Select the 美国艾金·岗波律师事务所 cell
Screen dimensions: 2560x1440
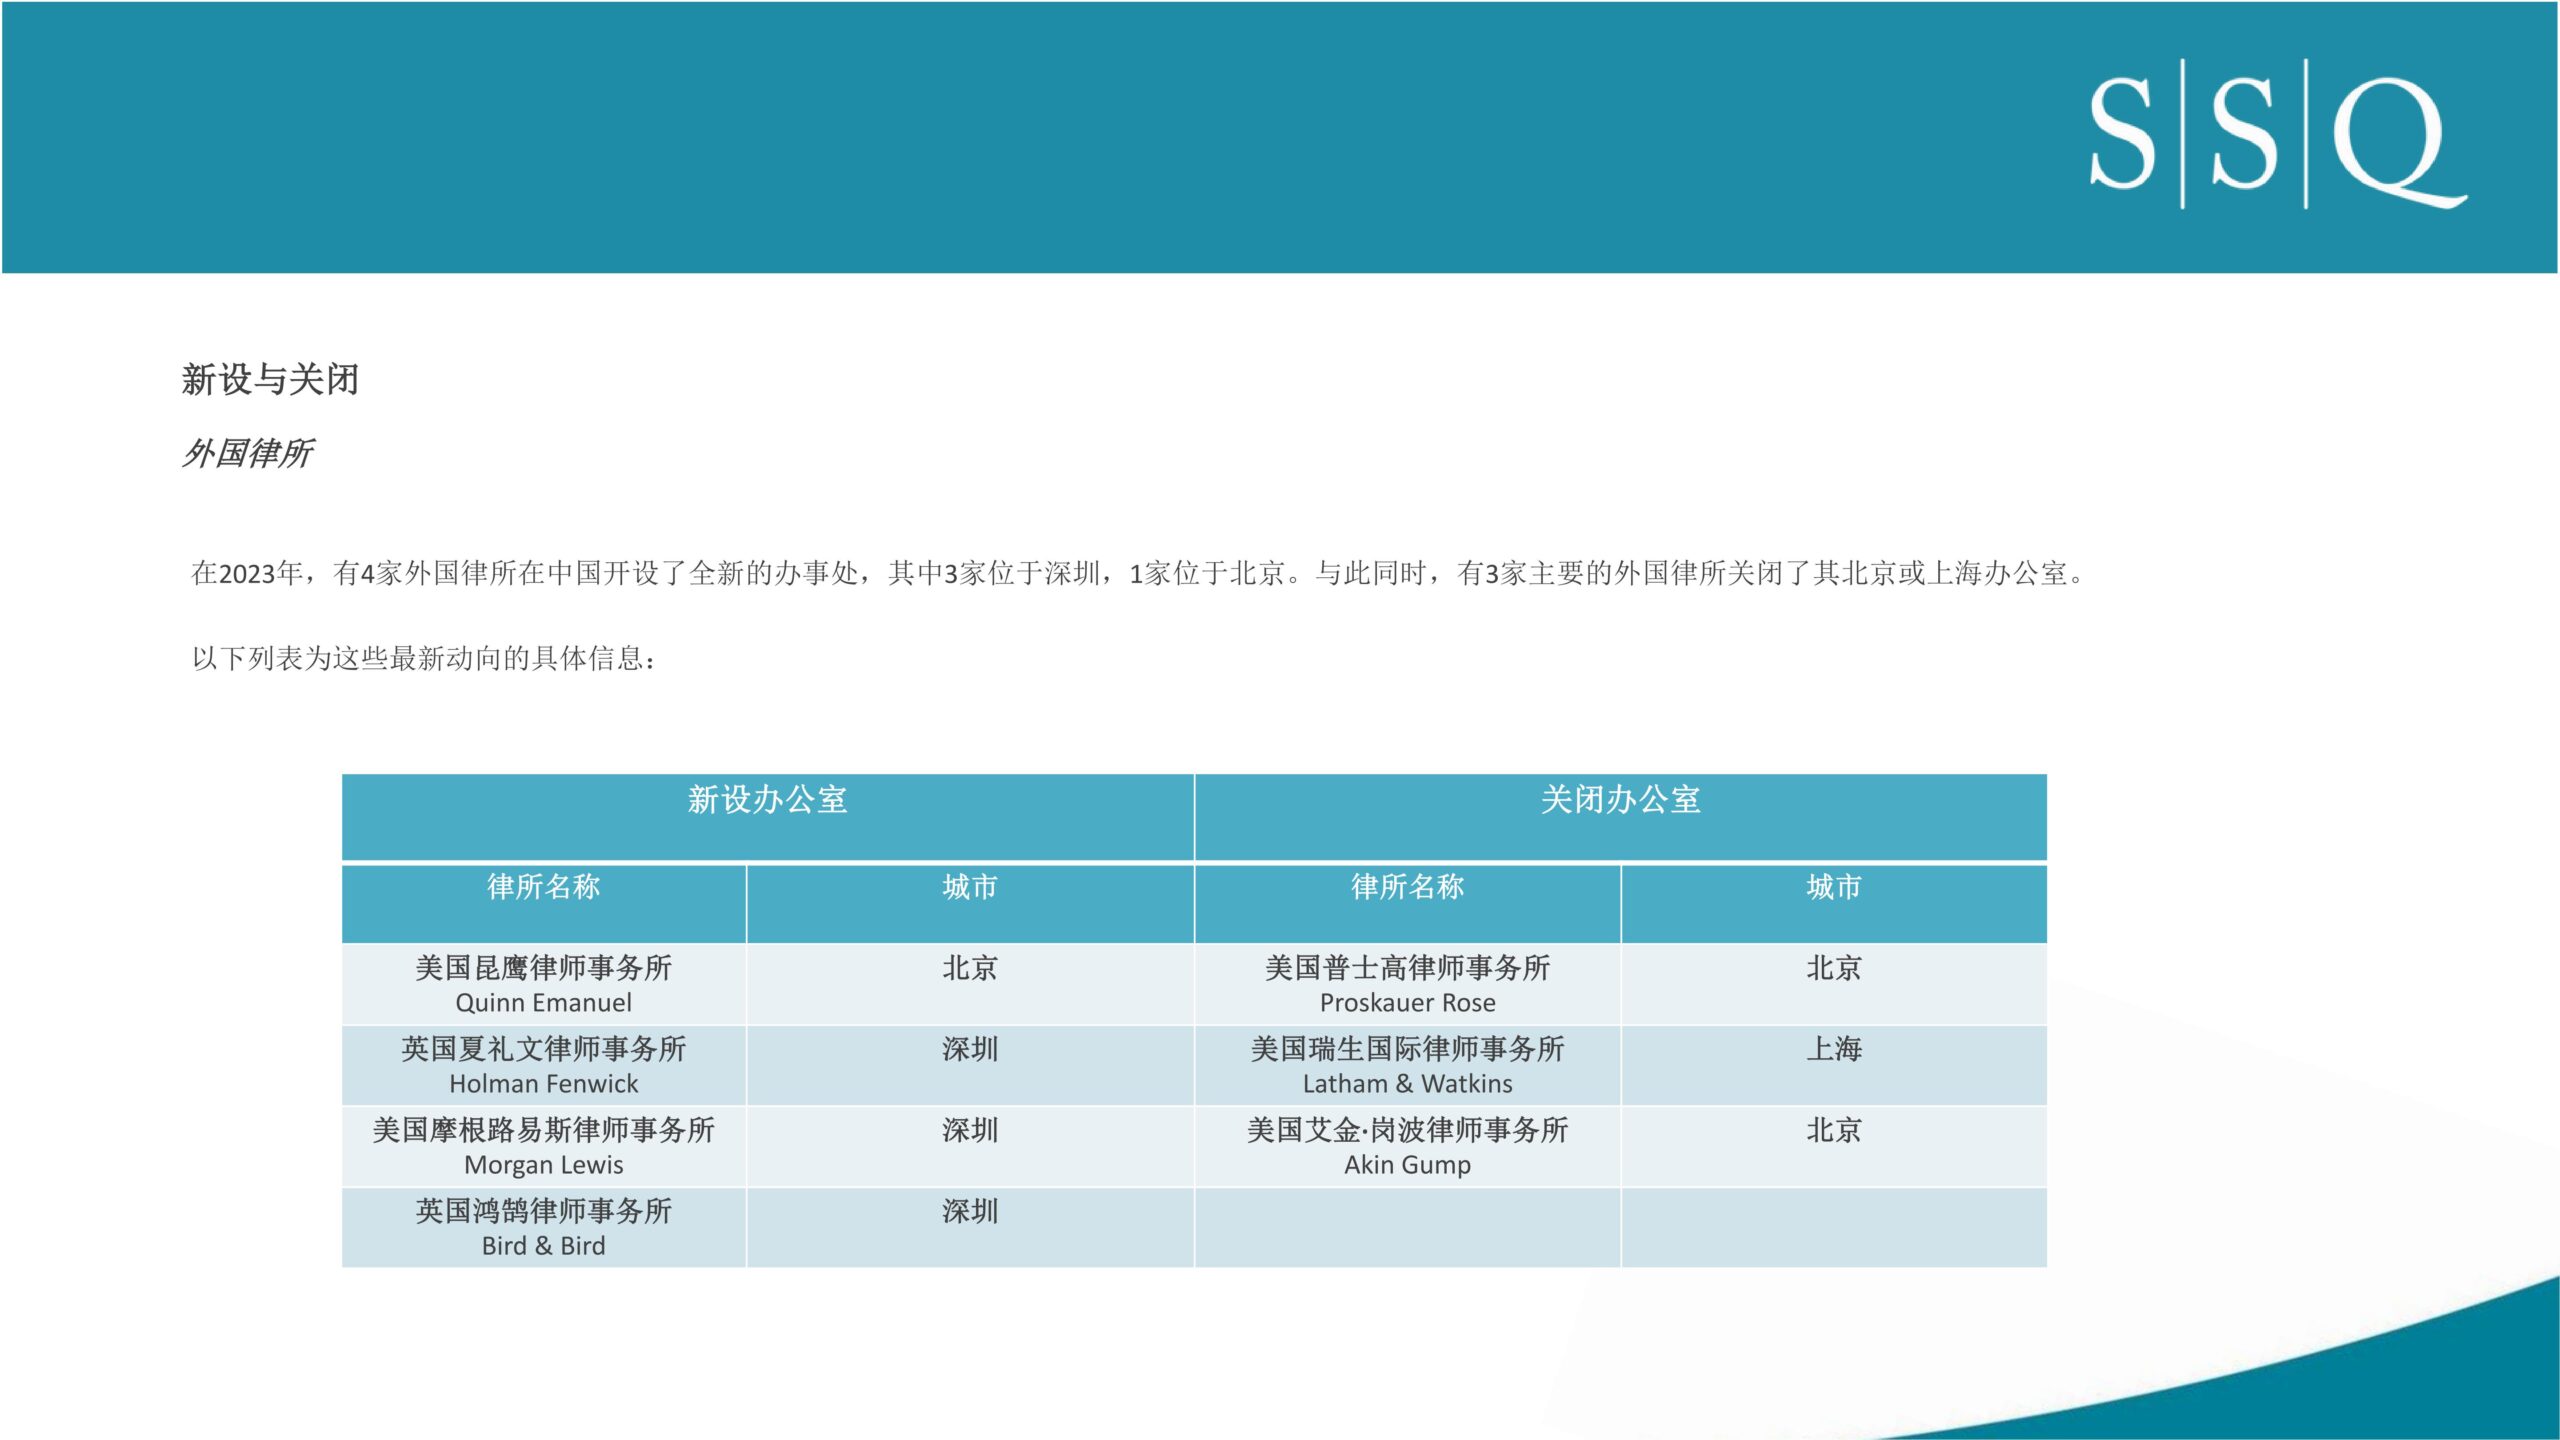click(1407, 1146)
